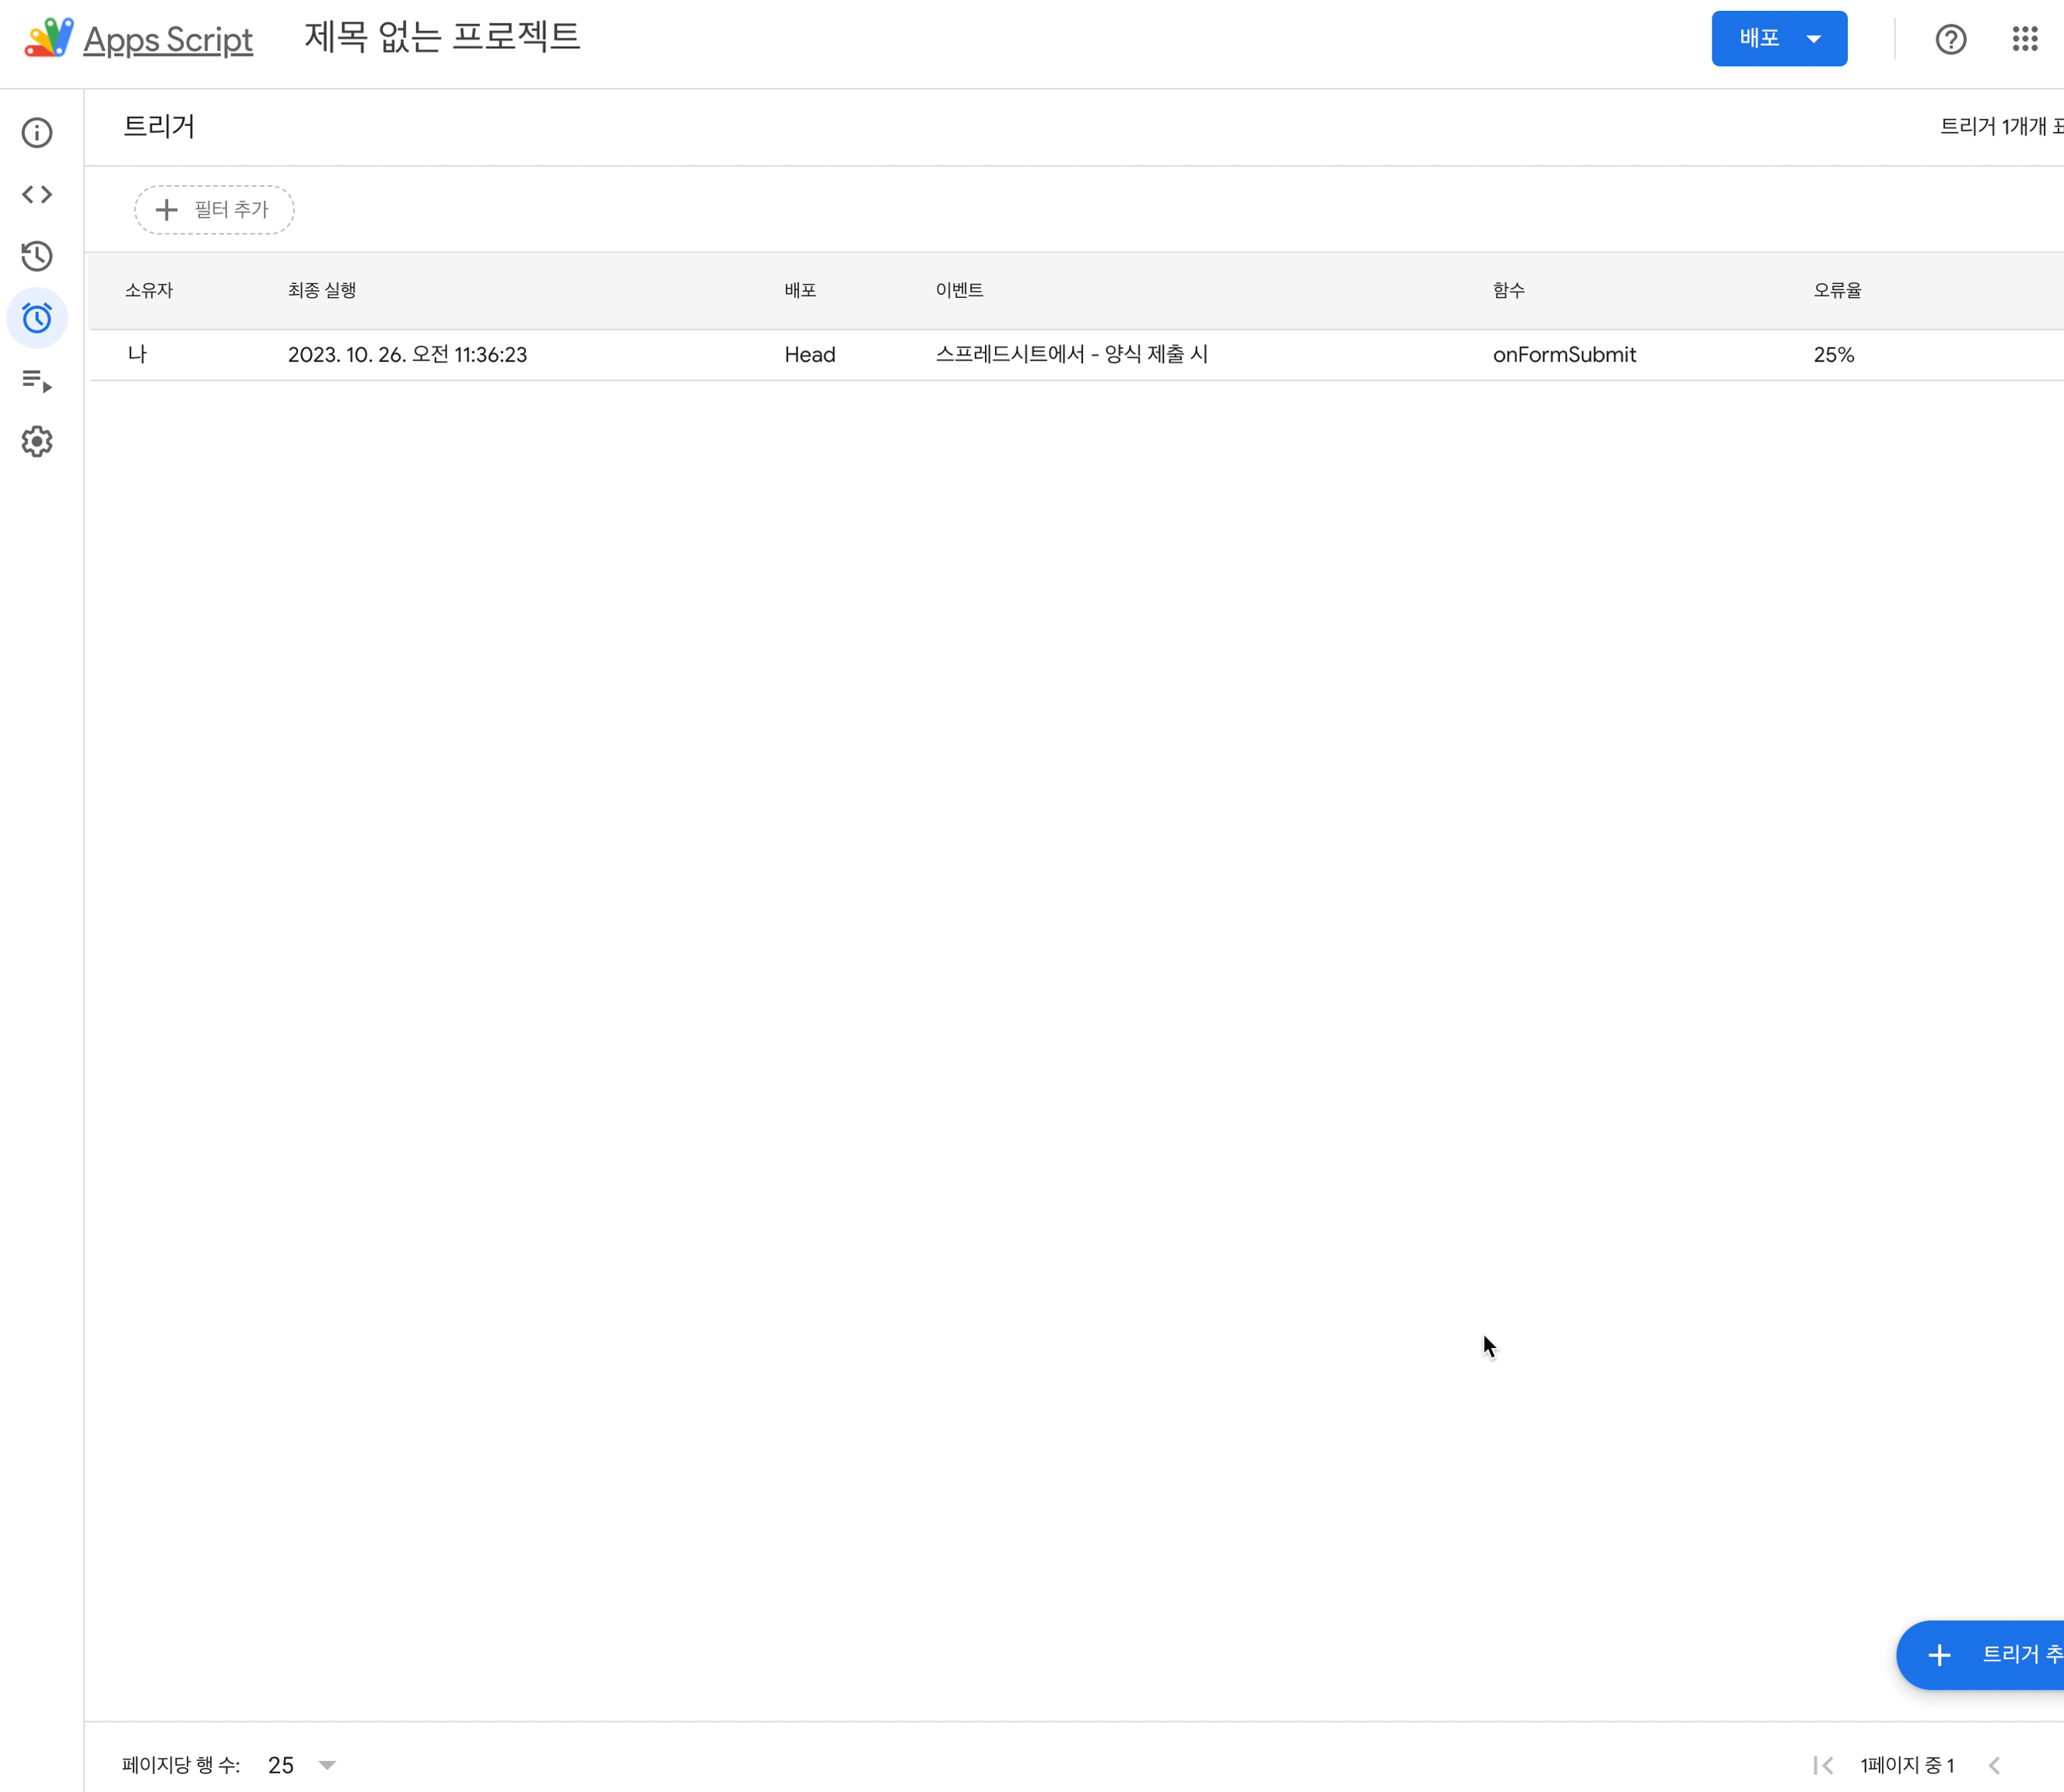Open the rows per page 25 dropdown
The height and width of the screenshot is (1792, 2064).
[x=301, y=1765]
